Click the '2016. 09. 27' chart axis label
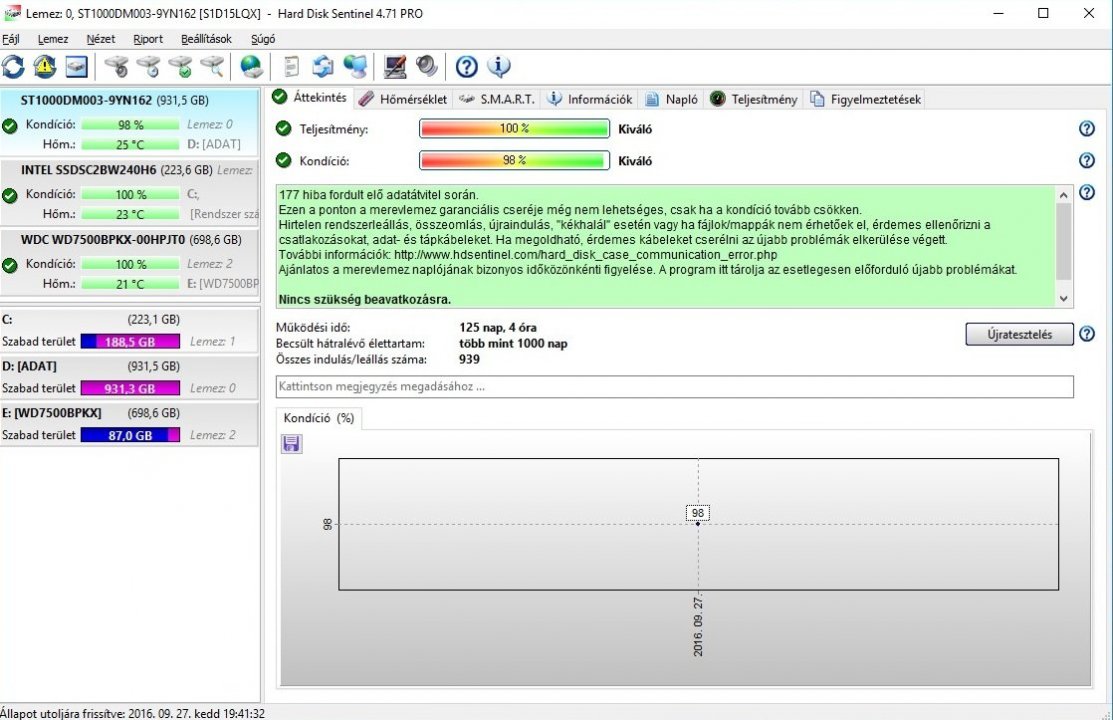Image resolution: width=1113 pixels, height=720 pixels. pyautogui.click(x=698, y=626)
